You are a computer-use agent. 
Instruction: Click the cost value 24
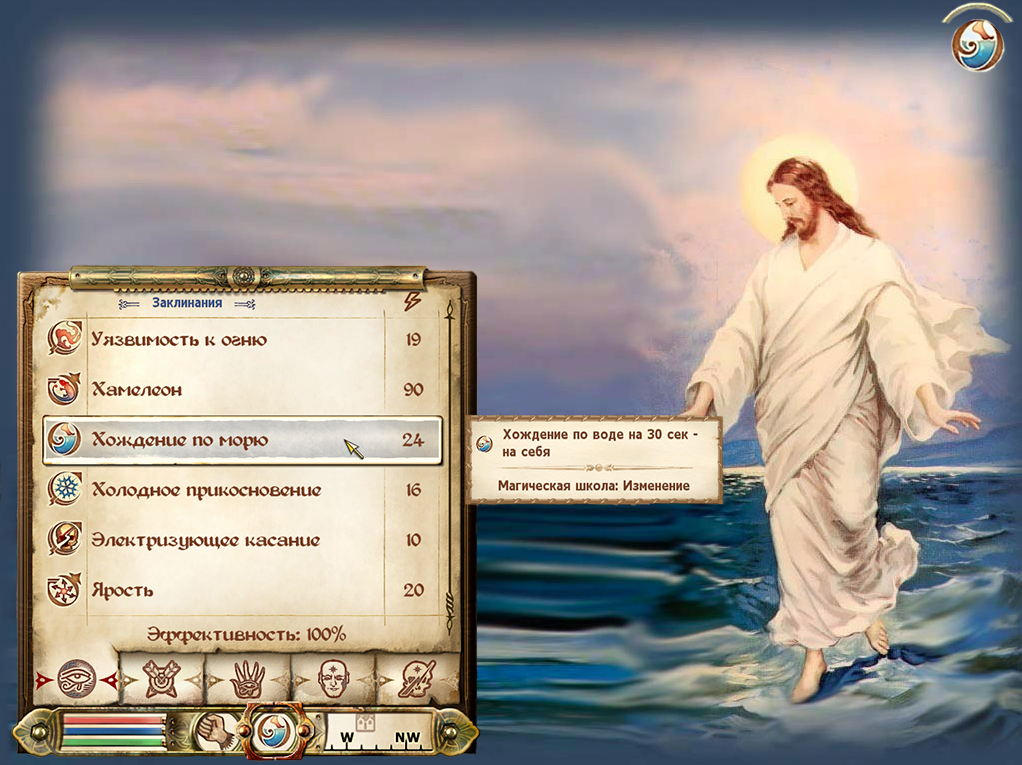pos(413,440)
